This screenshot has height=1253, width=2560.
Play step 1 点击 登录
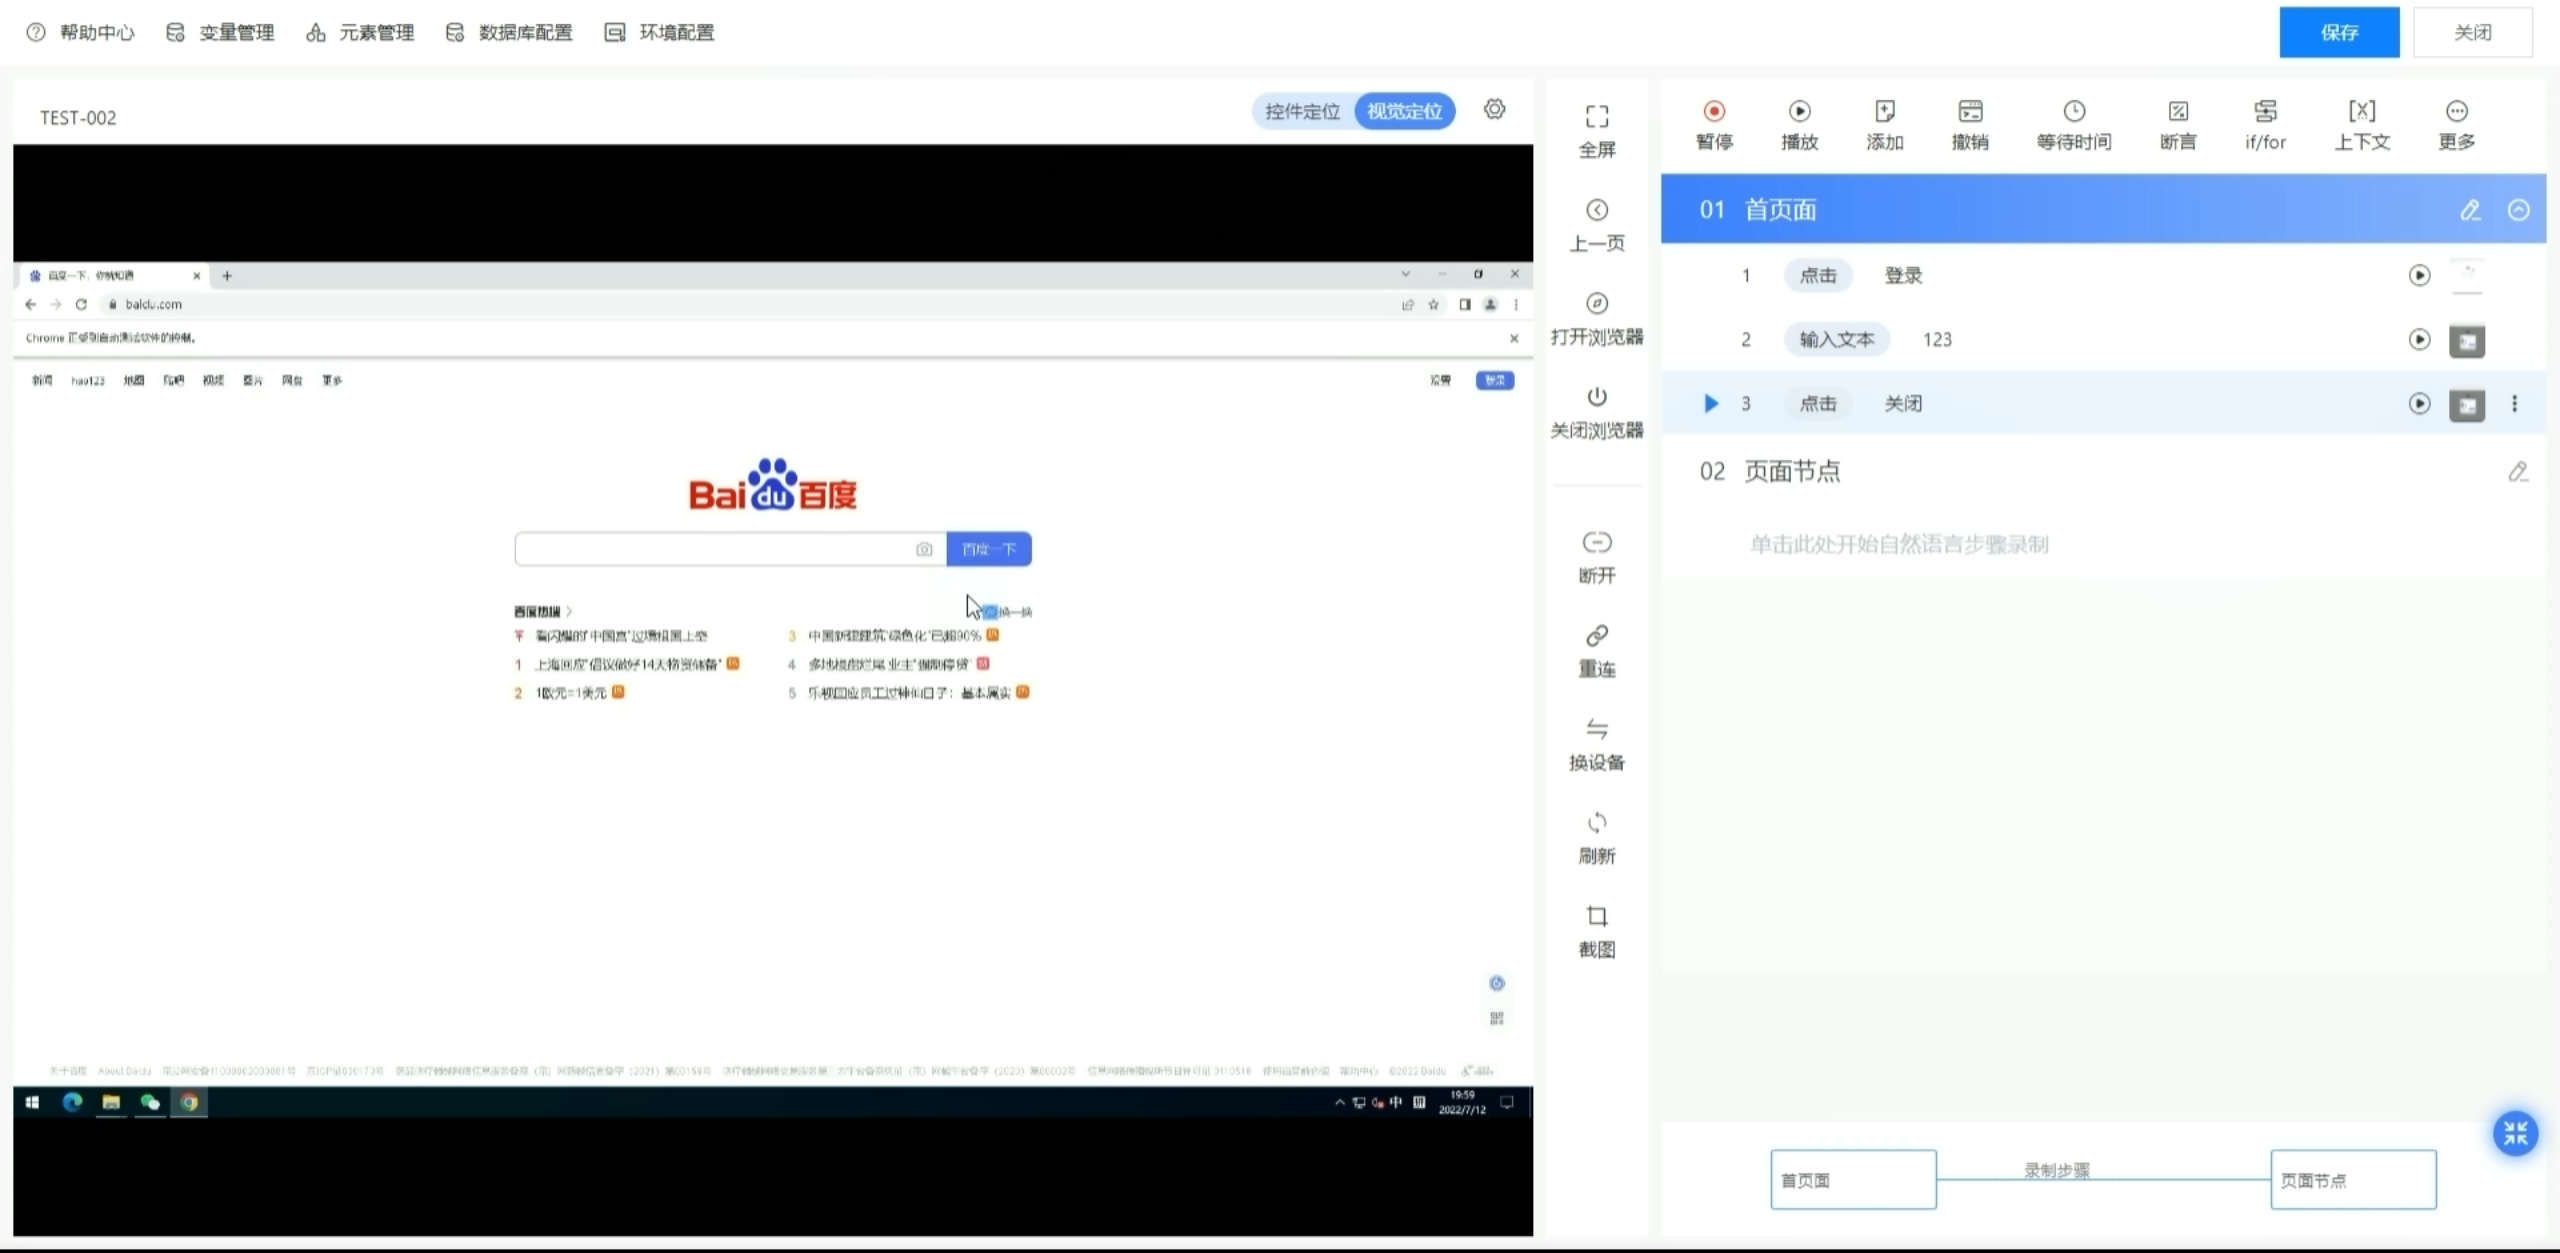[2419, 275]
